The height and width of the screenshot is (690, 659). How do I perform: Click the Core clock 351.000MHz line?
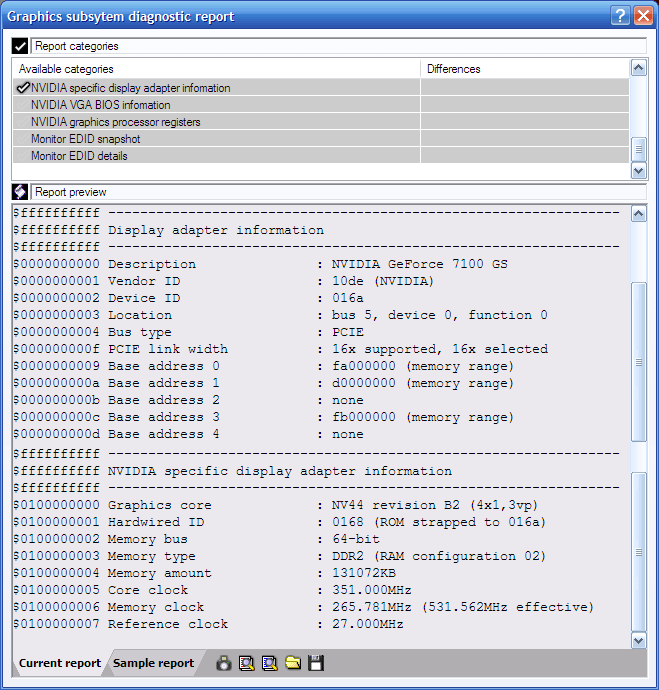212,590
